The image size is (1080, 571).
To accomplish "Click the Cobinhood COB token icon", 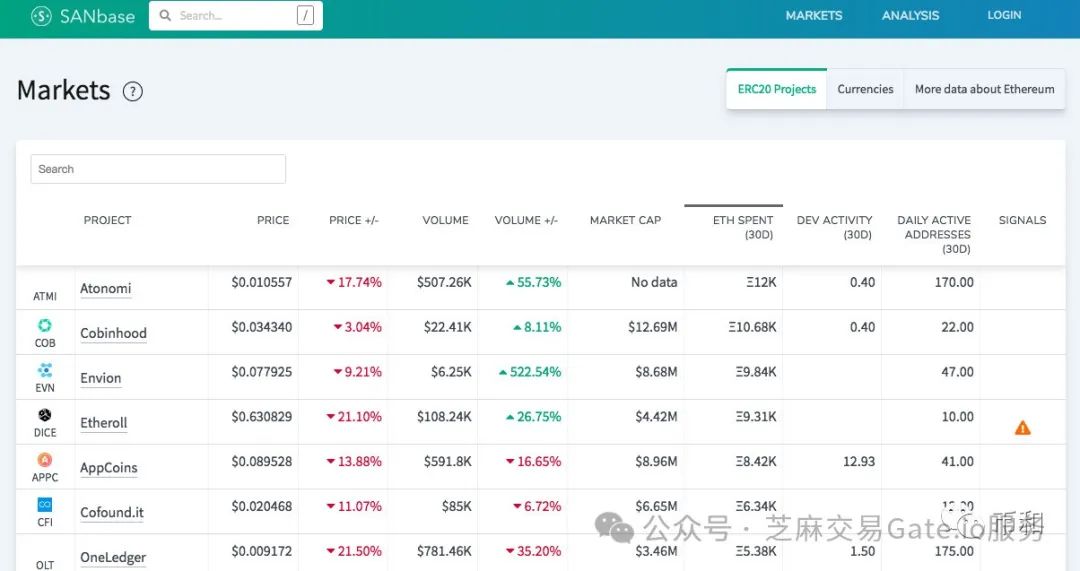I will tap(45, 326).
